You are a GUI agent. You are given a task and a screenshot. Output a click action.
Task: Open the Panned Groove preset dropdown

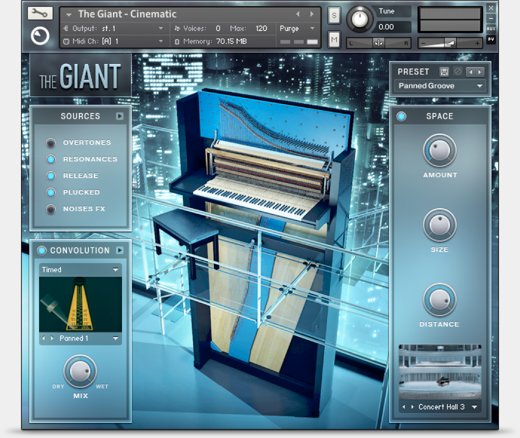pos(440,86)
